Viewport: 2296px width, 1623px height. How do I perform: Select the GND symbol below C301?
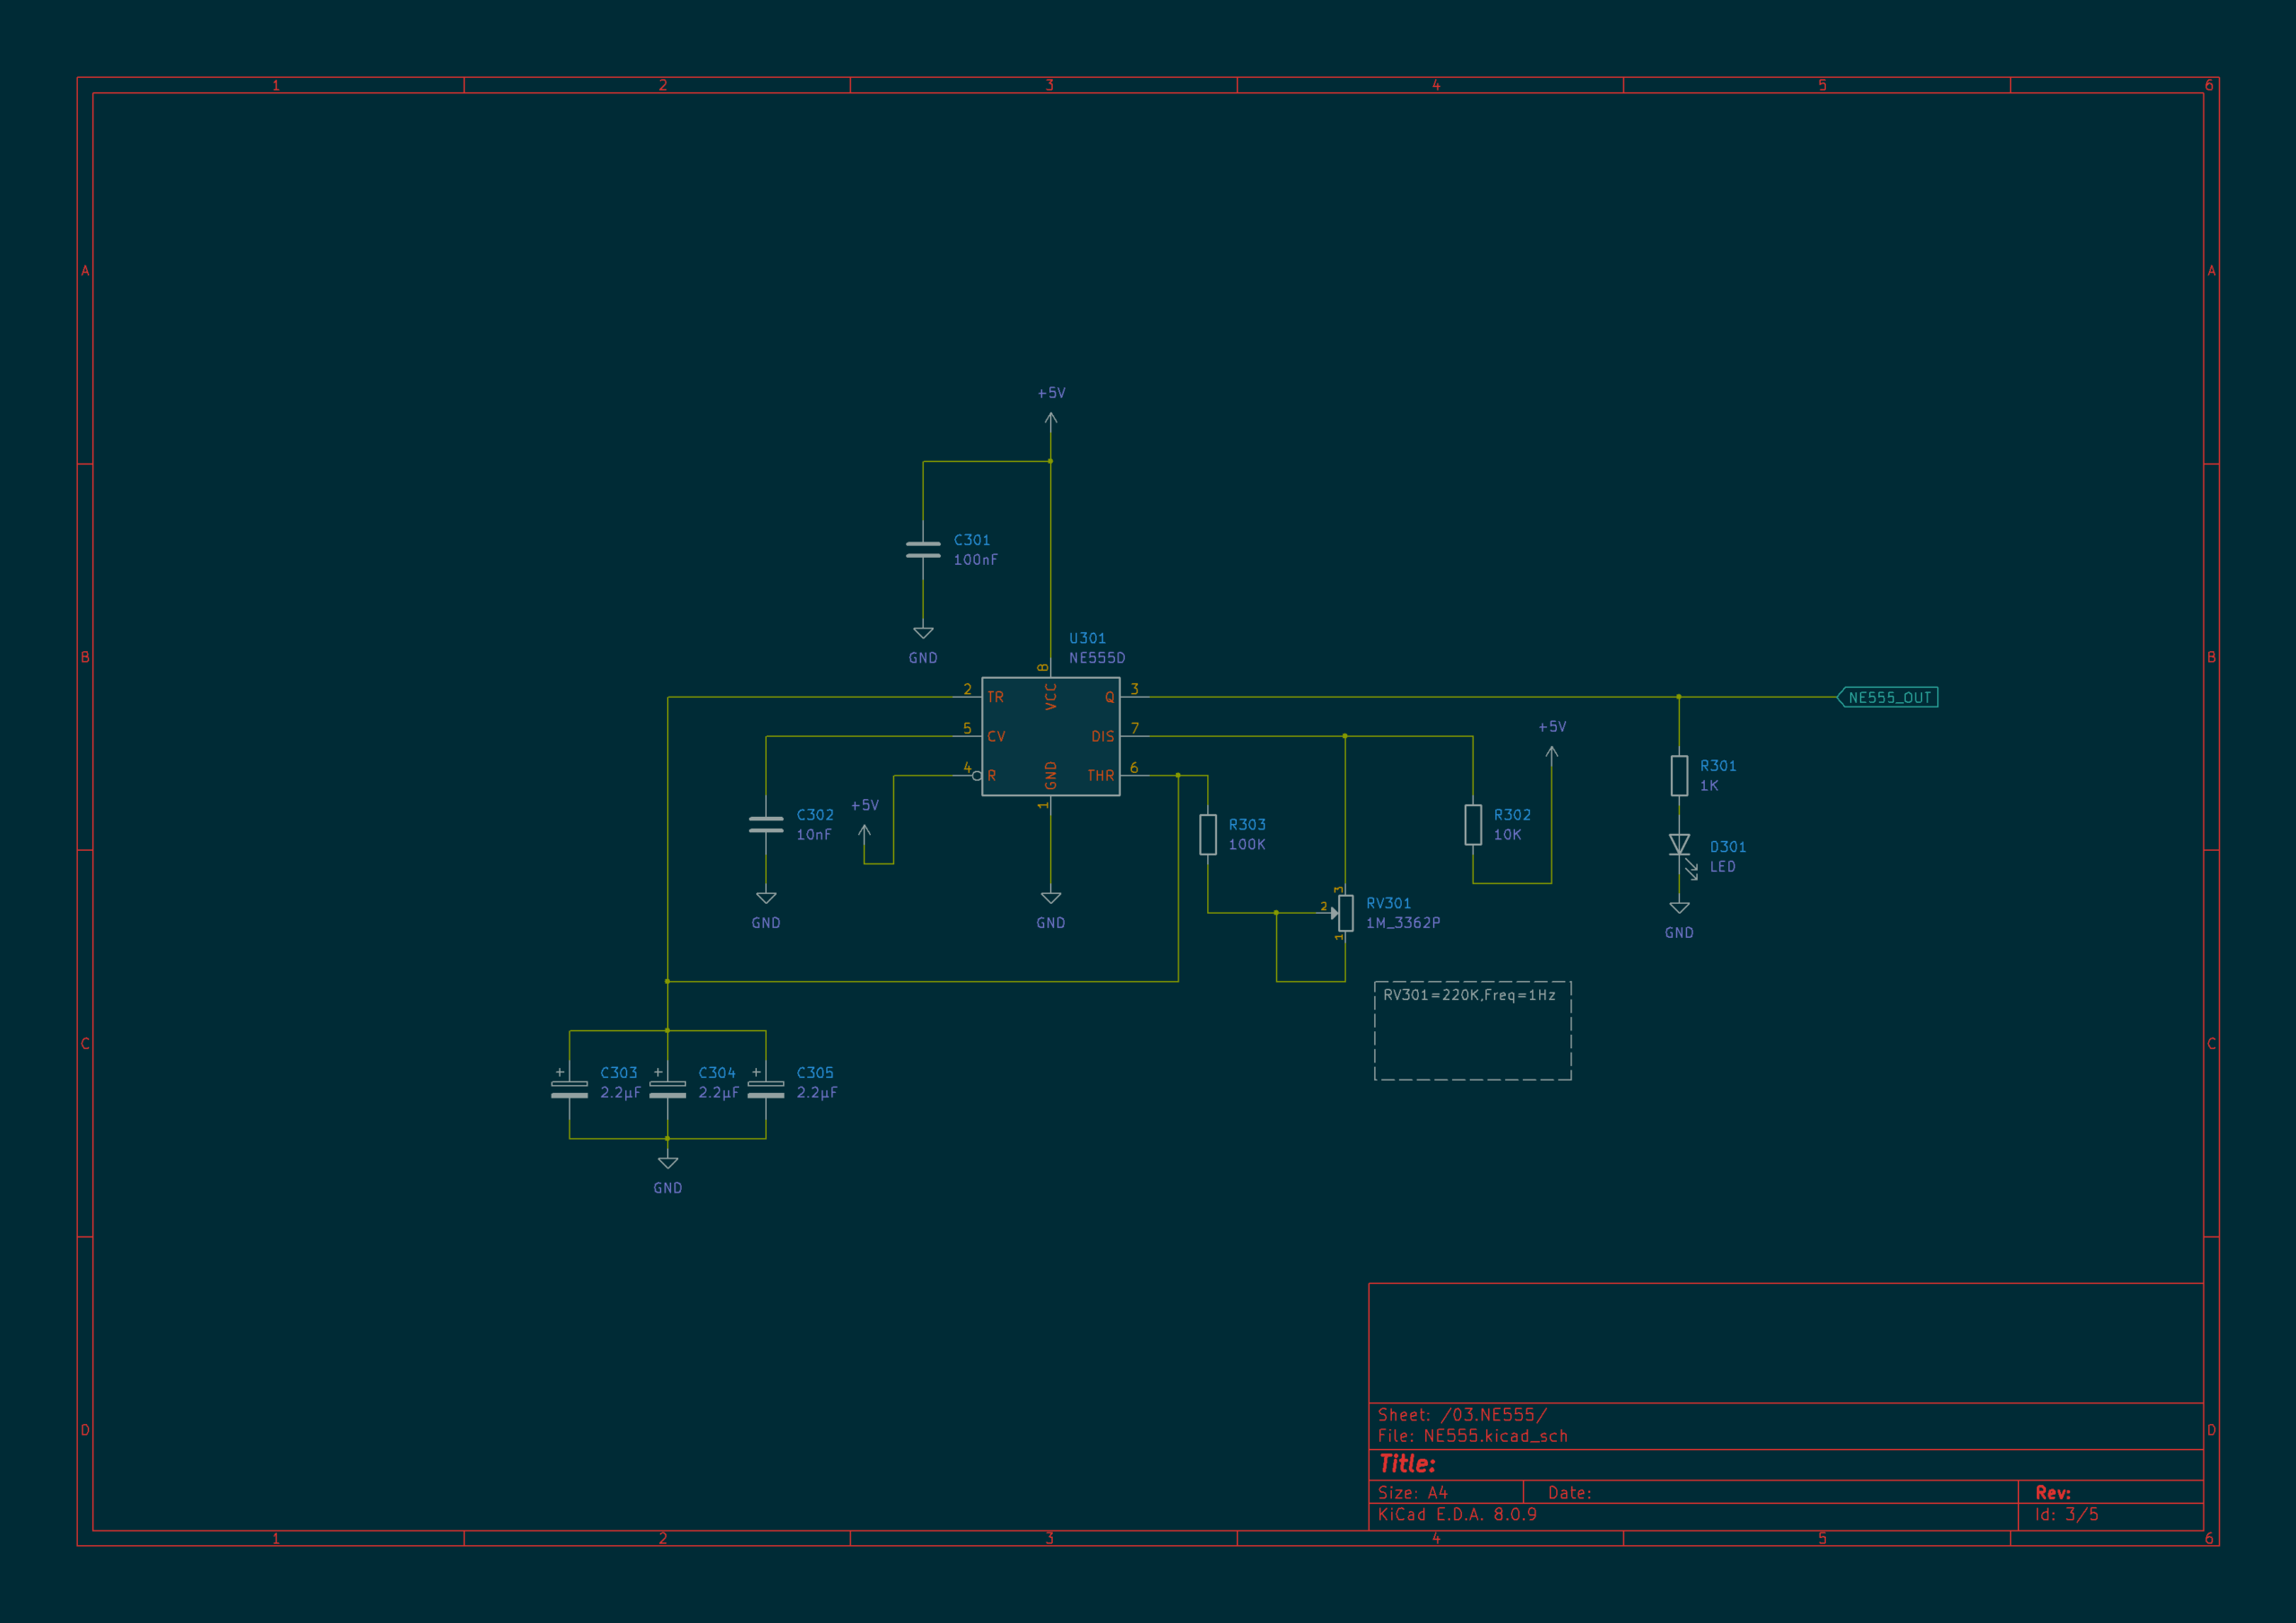[923, 643]
